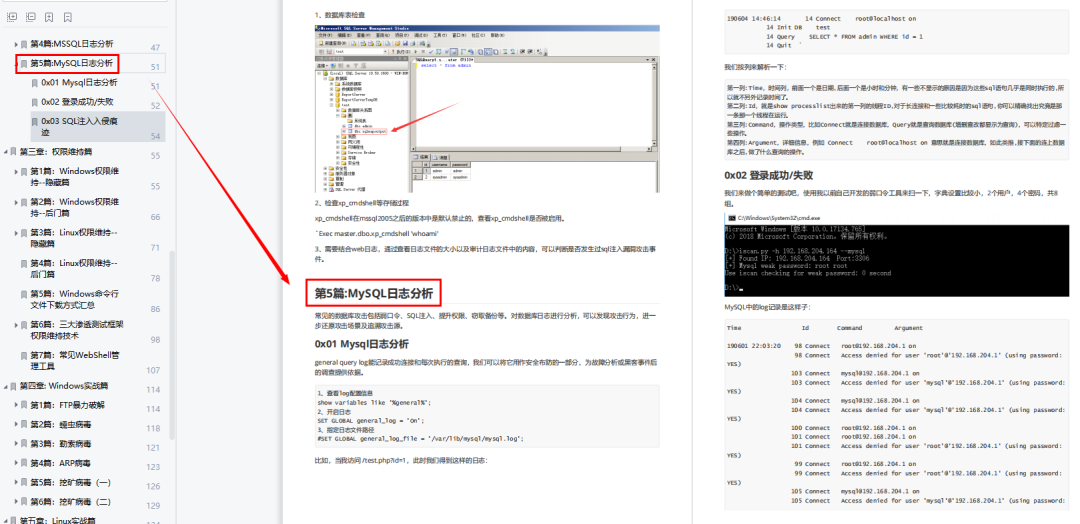Click bookmark icon beside 第3篇：勒索病毒
1080x524 pixels.
tap(24, 444)
